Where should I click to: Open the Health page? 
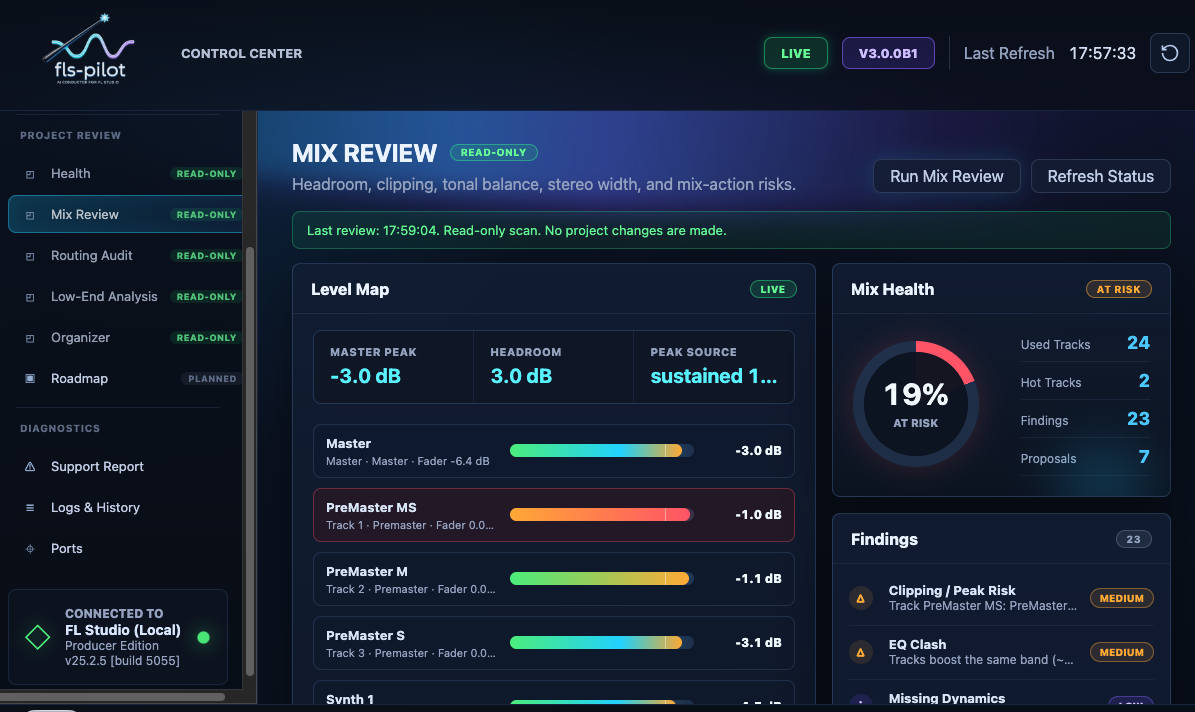tap(125, 174)
